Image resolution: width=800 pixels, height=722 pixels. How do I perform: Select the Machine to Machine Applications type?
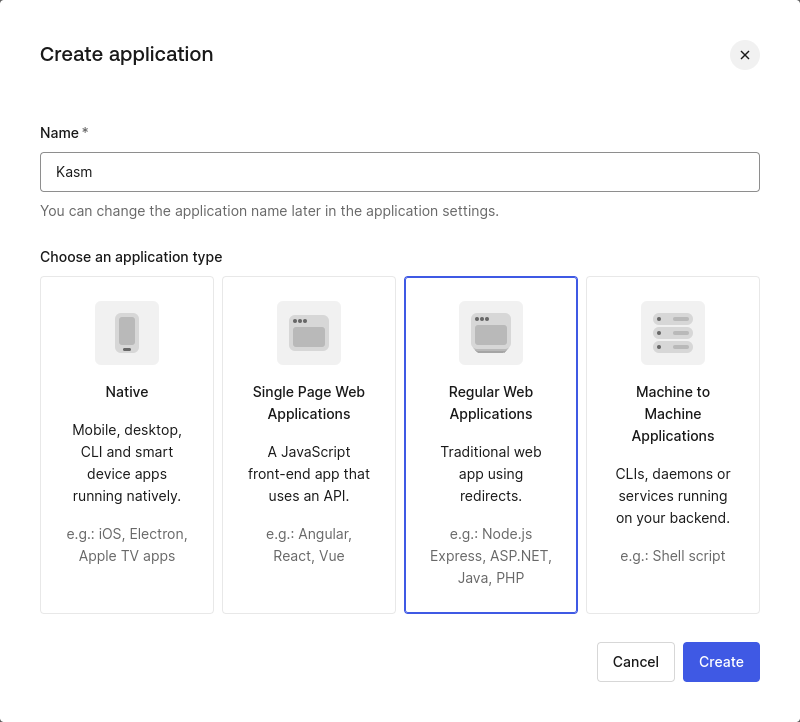672,445
